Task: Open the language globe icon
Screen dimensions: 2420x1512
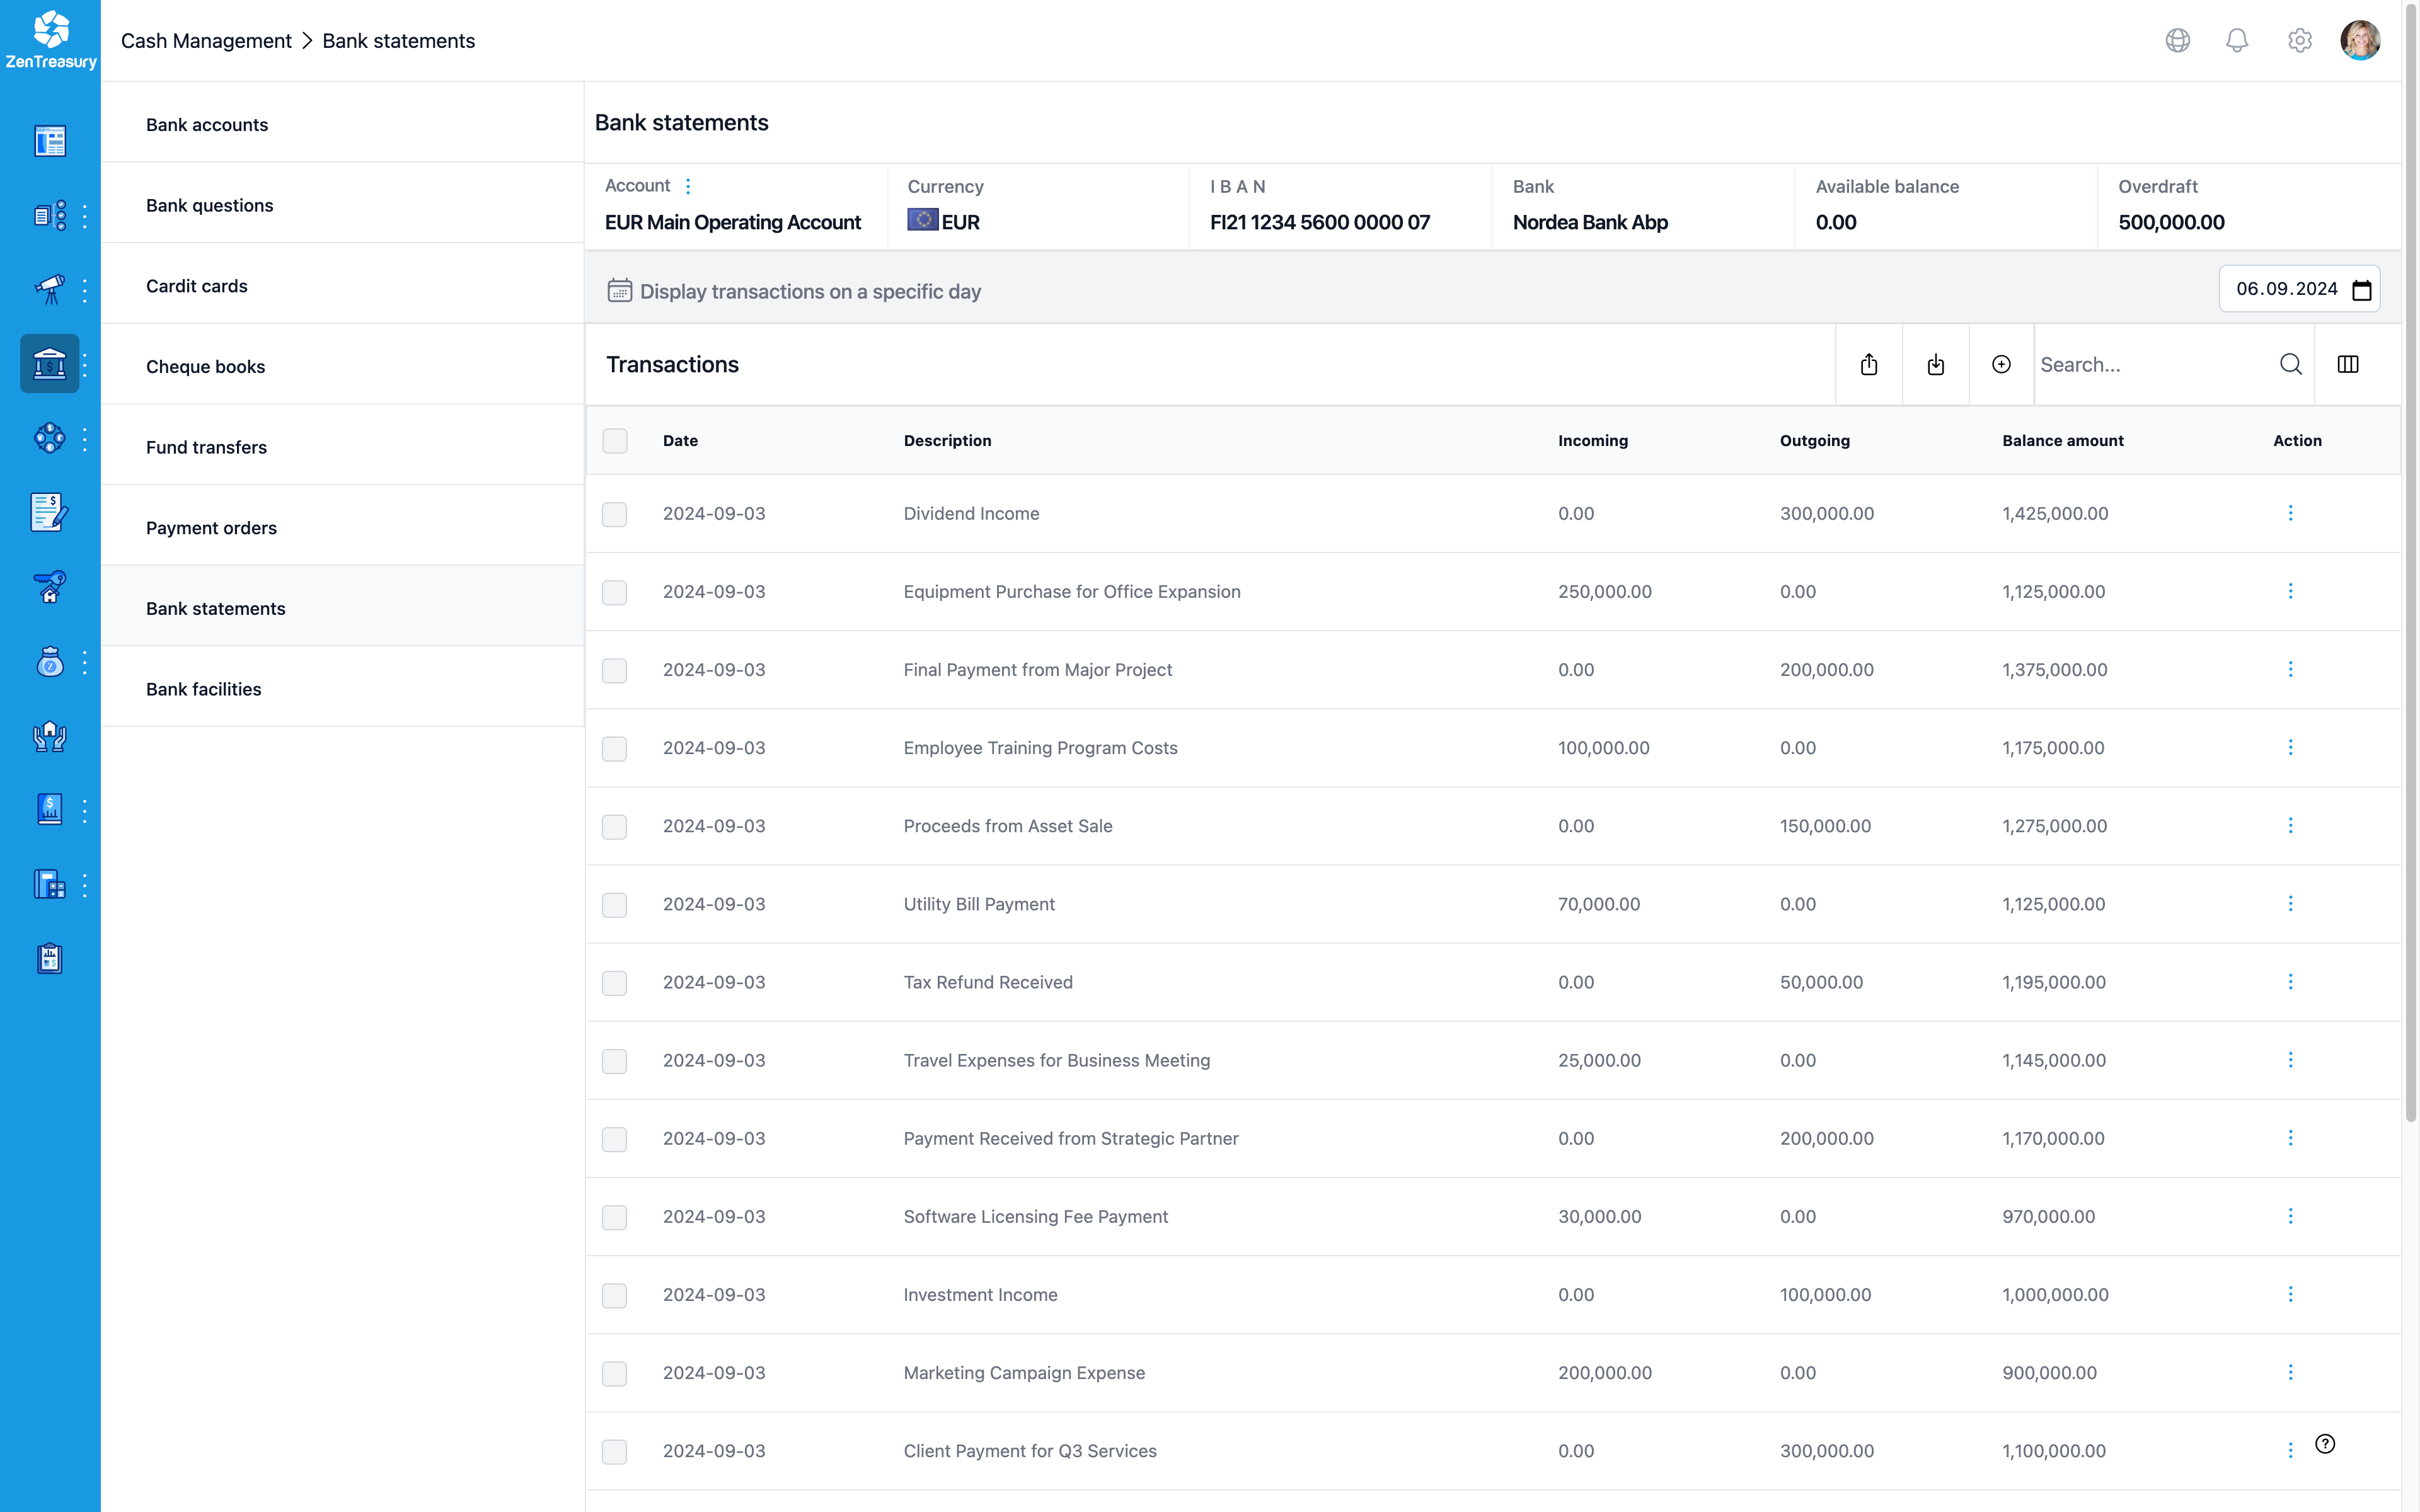Action: coord(2177,40)
